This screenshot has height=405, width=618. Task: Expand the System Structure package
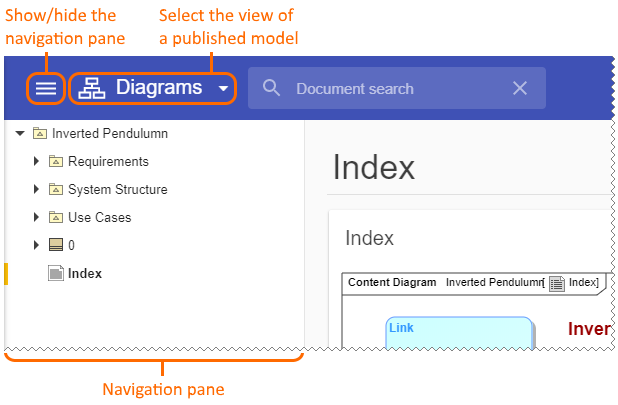37,189
